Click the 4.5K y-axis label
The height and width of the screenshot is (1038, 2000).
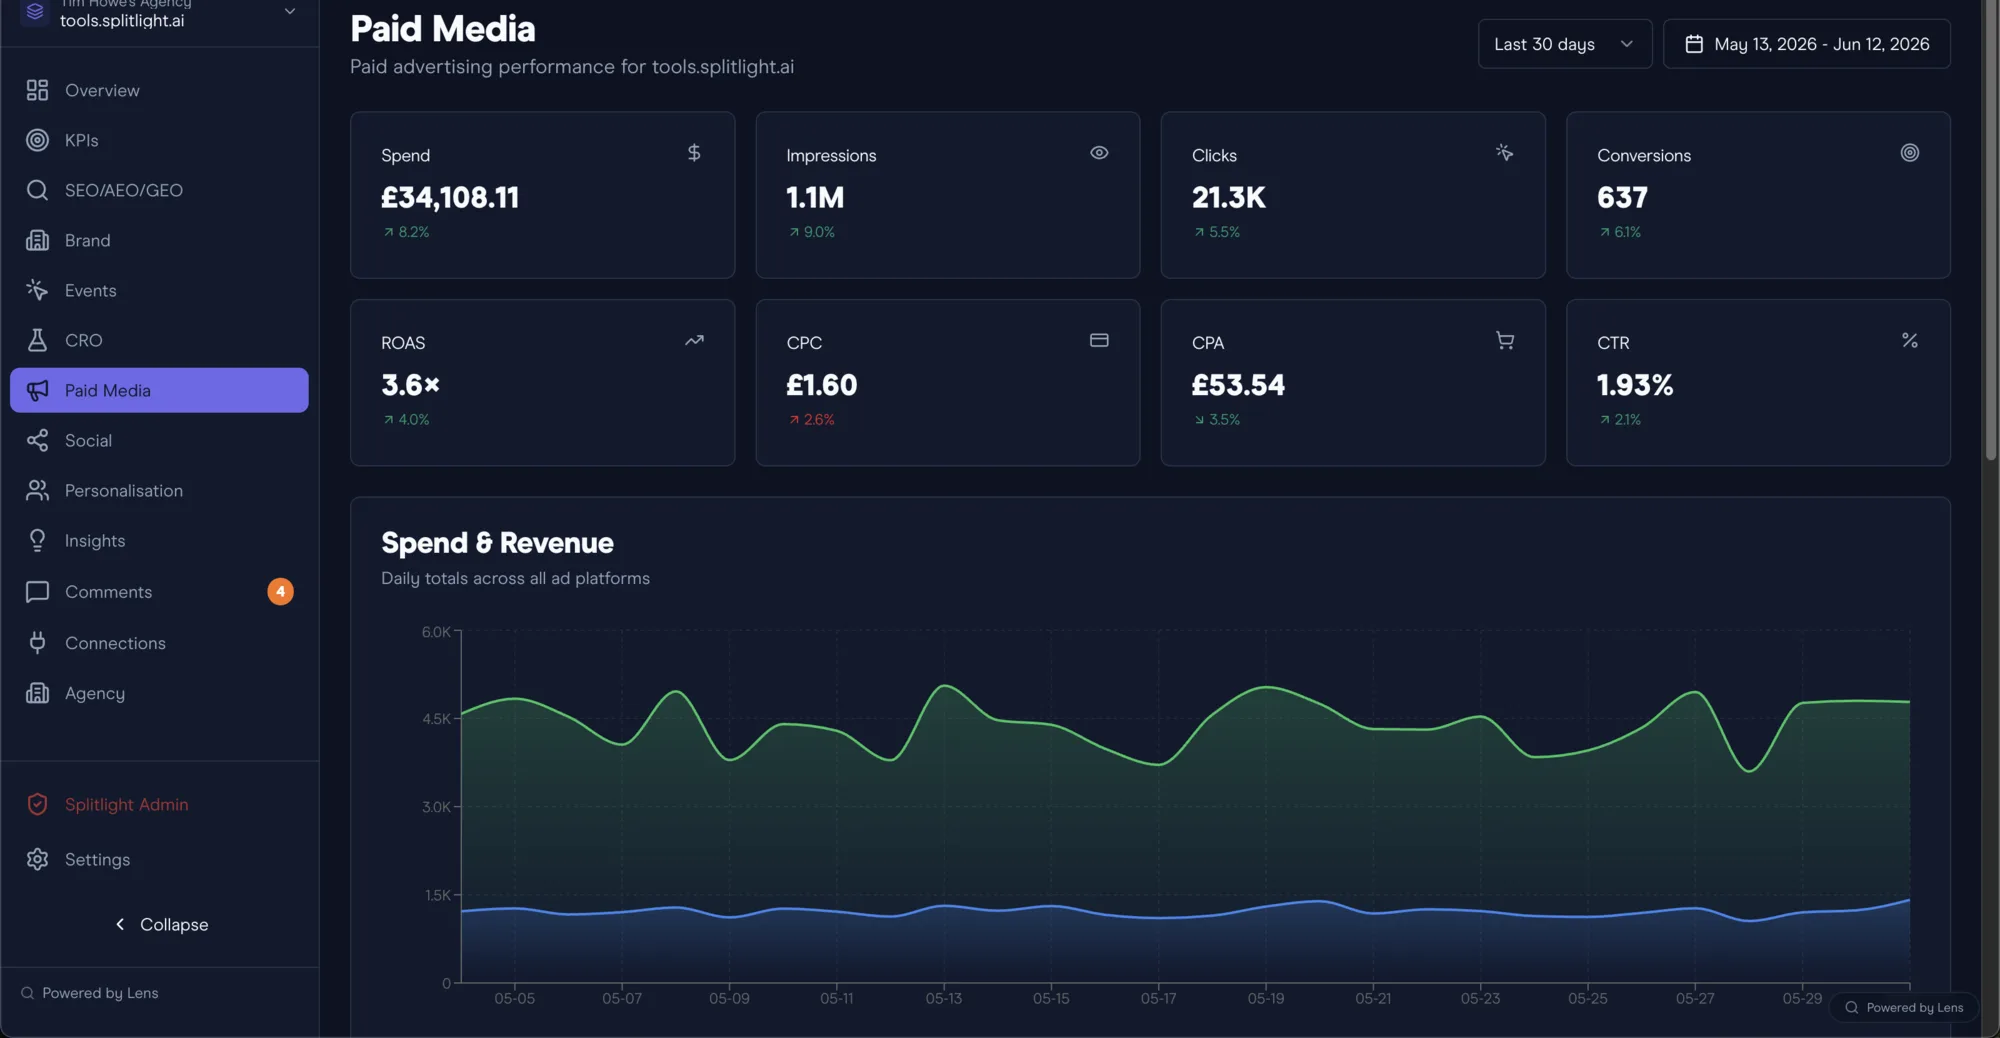point(436,719)
